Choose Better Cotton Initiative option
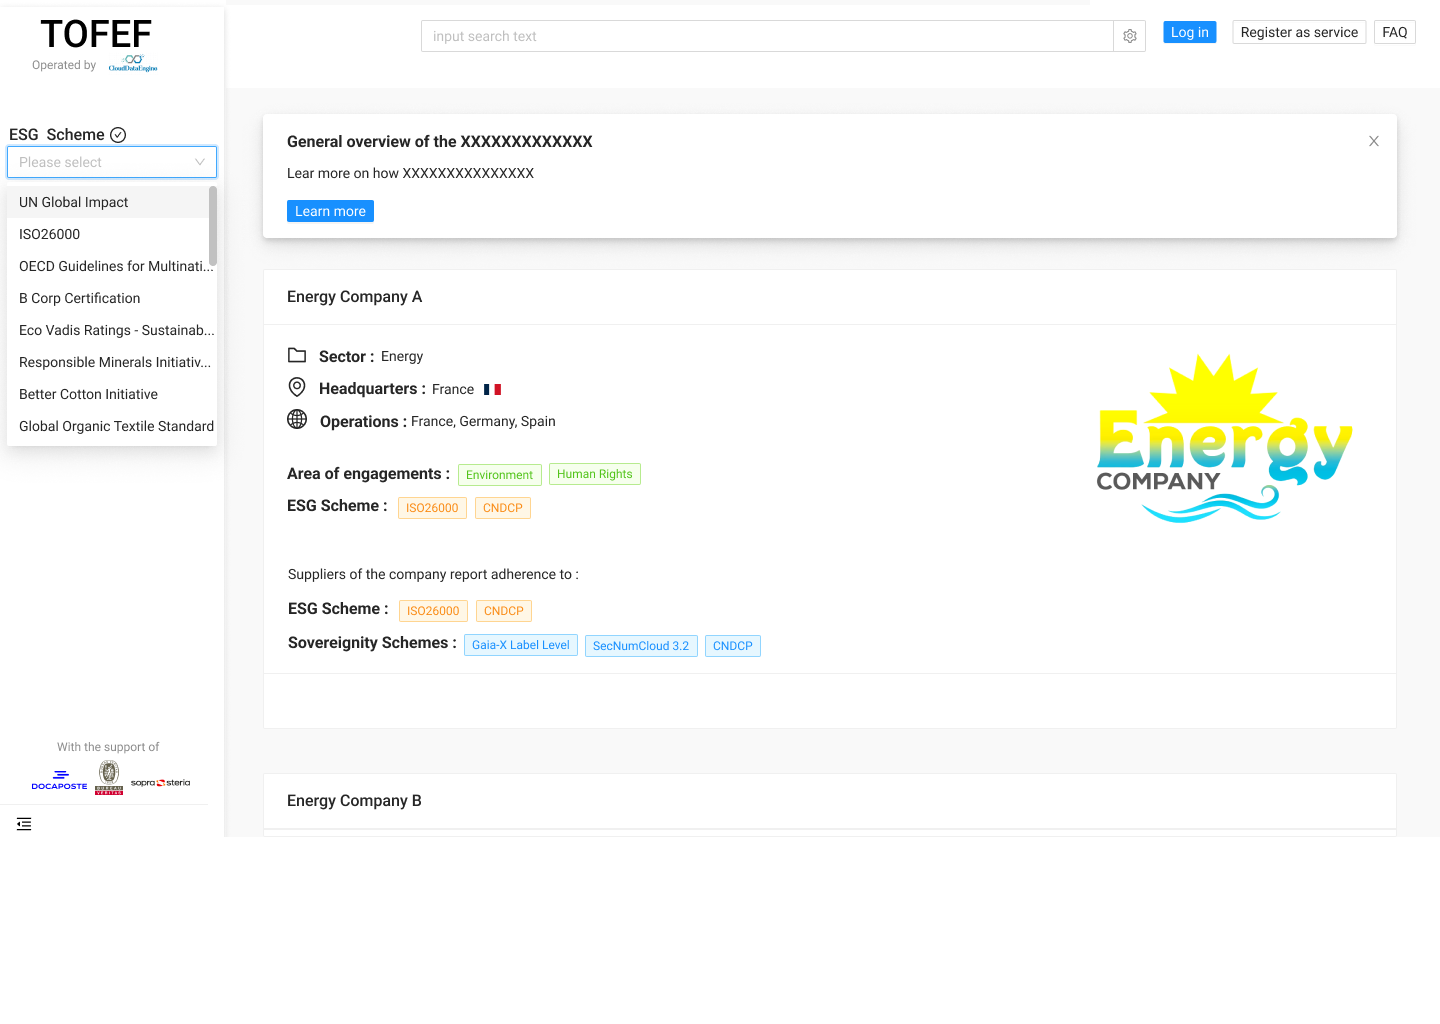Image resolution: width=1440 pixels, height=1024 pixels. 88,394
